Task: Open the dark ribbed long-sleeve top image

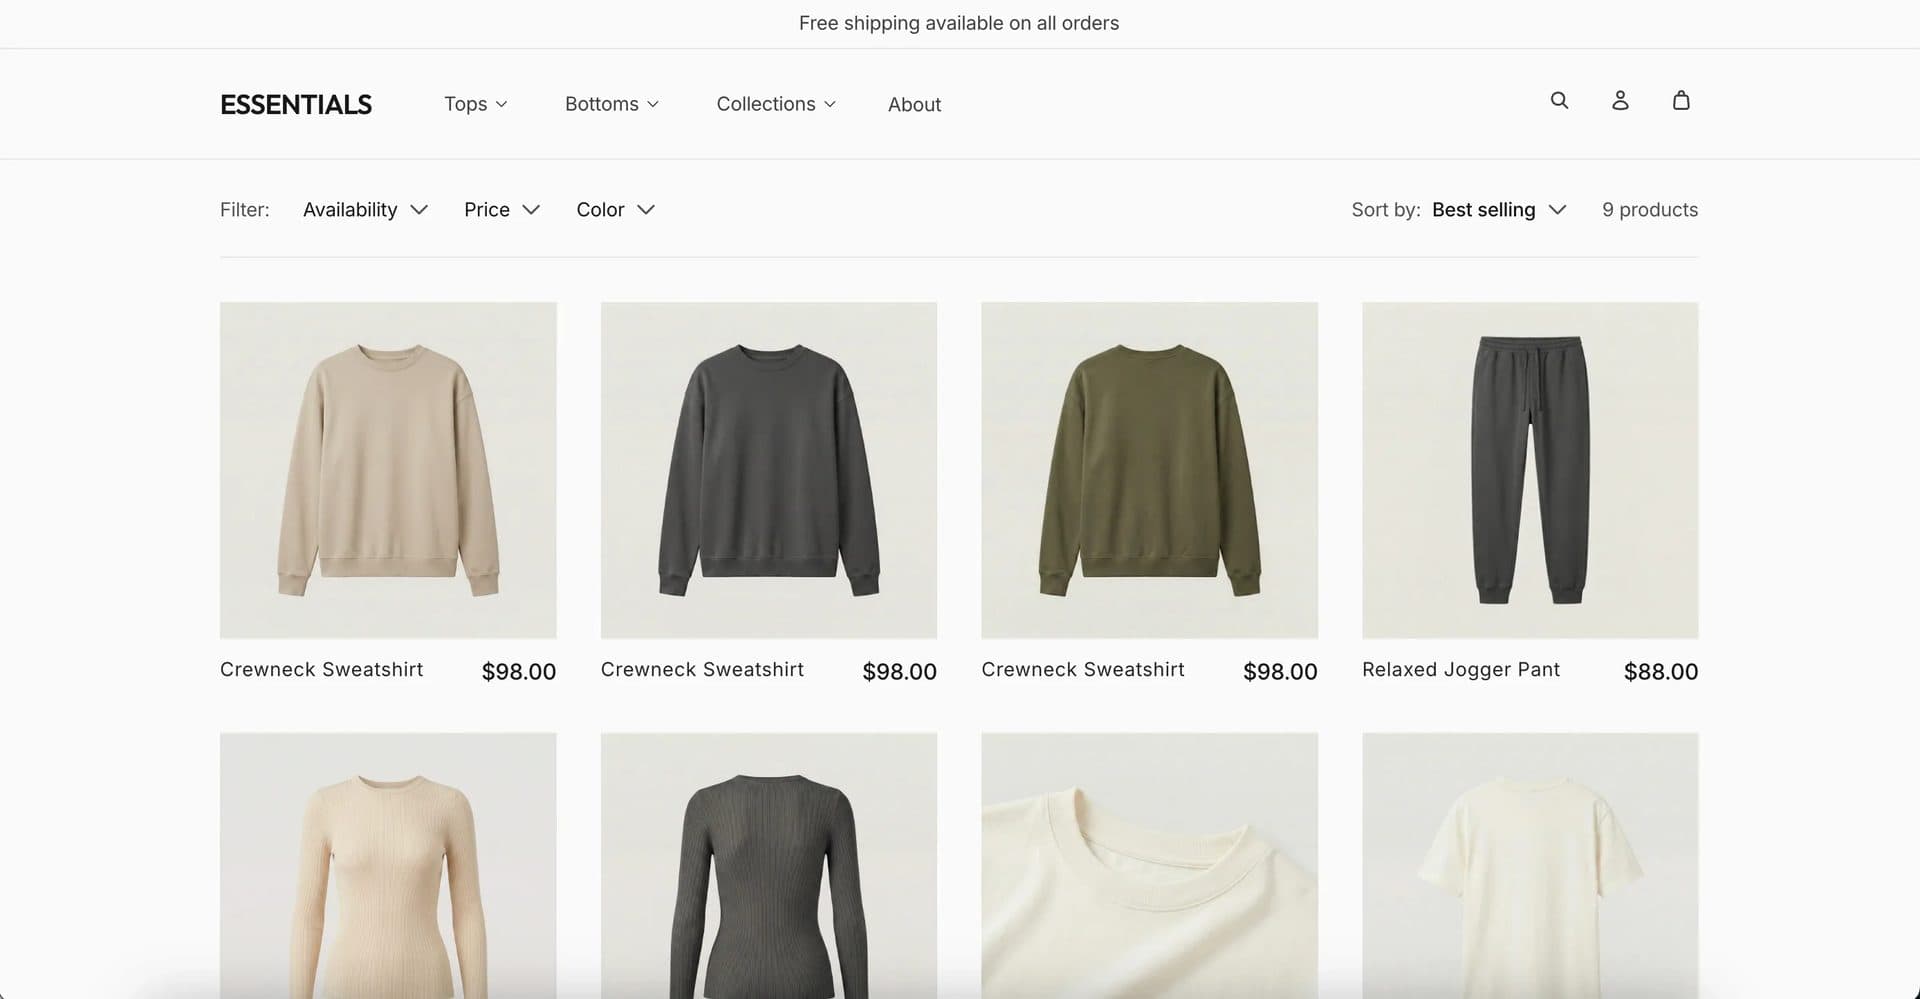Action: 769,866
